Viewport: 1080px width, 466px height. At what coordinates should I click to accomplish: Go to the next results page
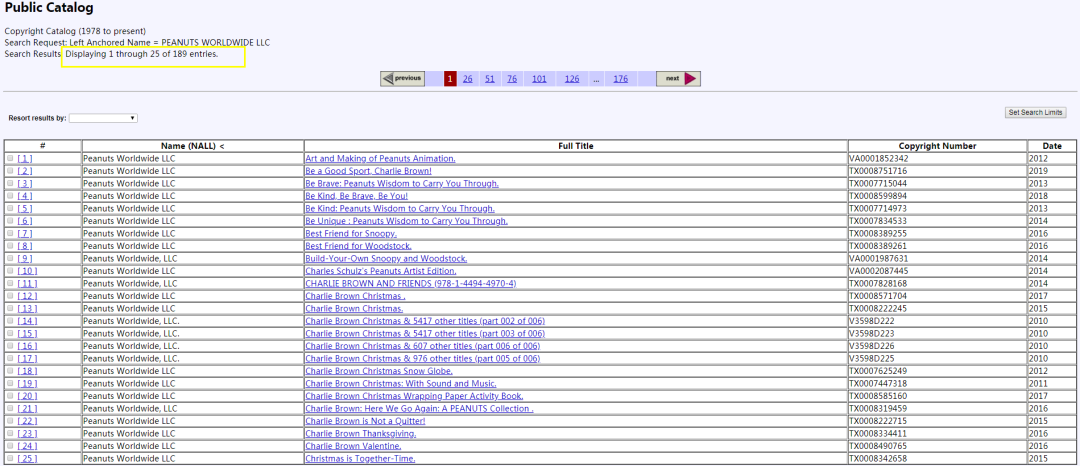tap(678, 78)
